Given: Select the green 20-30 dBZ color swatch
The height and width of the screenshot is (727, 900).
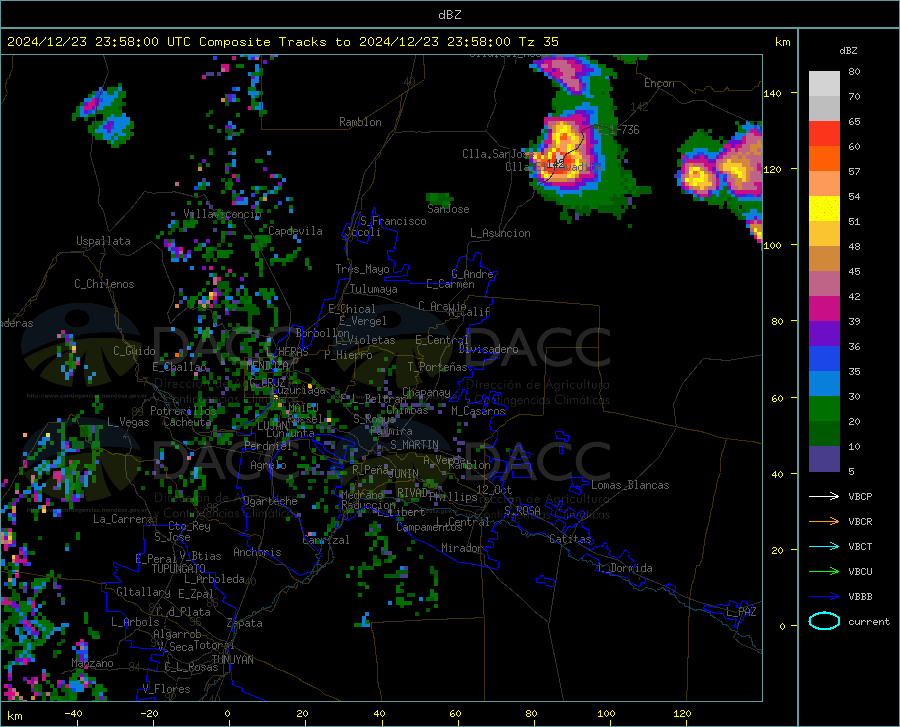Looking at the screenshot, I should (x=824, y=409).
